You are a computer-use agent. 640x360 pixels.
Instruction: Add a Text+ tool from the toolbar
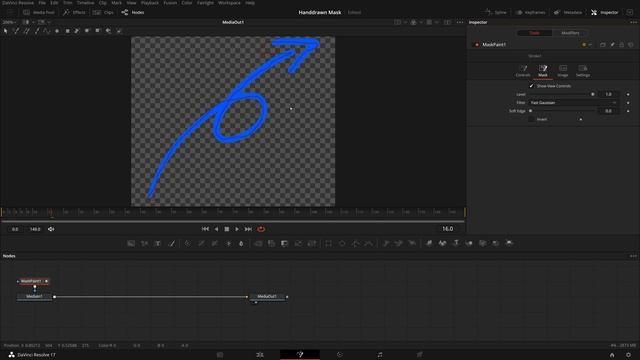158,244
